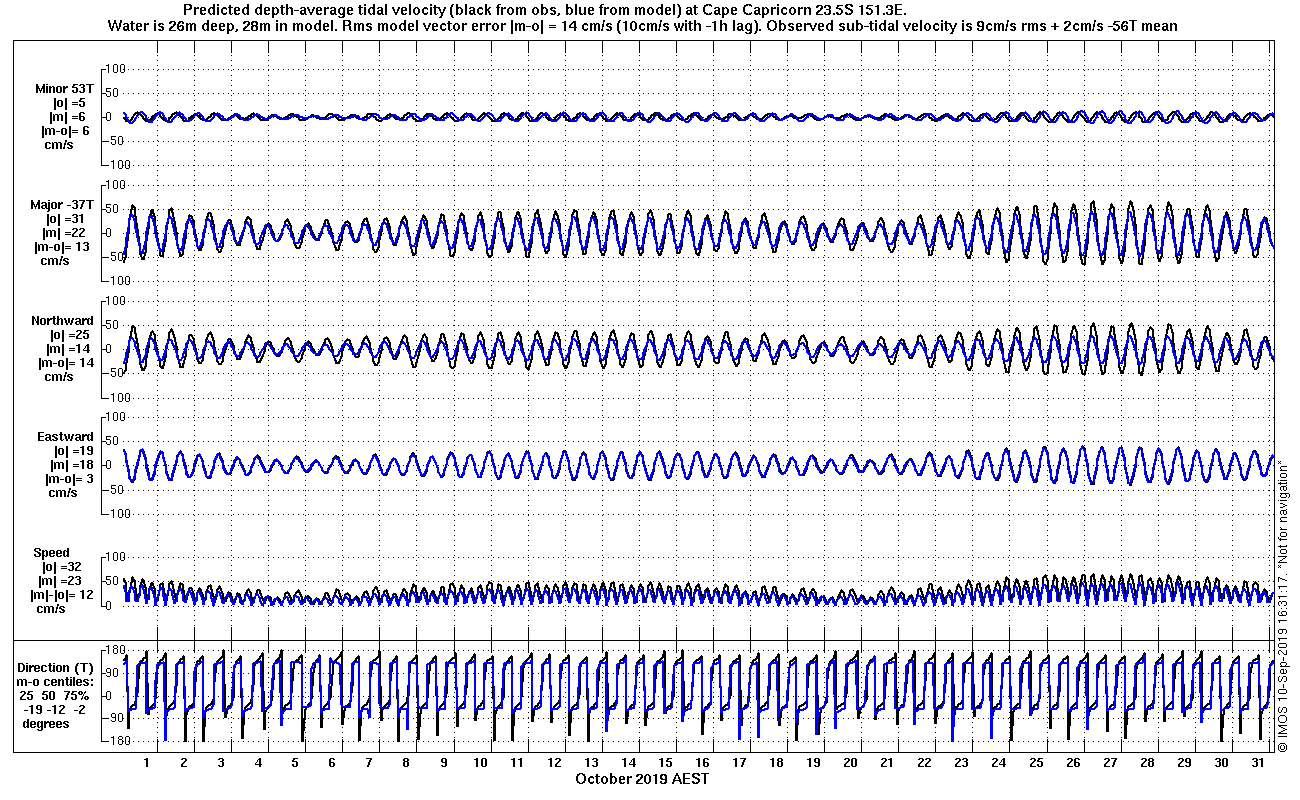The width and height of the screenshot is (1300, 800).
Task: Click day "25" on the x-axis
Action: pyautogui.click(x=1036, y=762)
